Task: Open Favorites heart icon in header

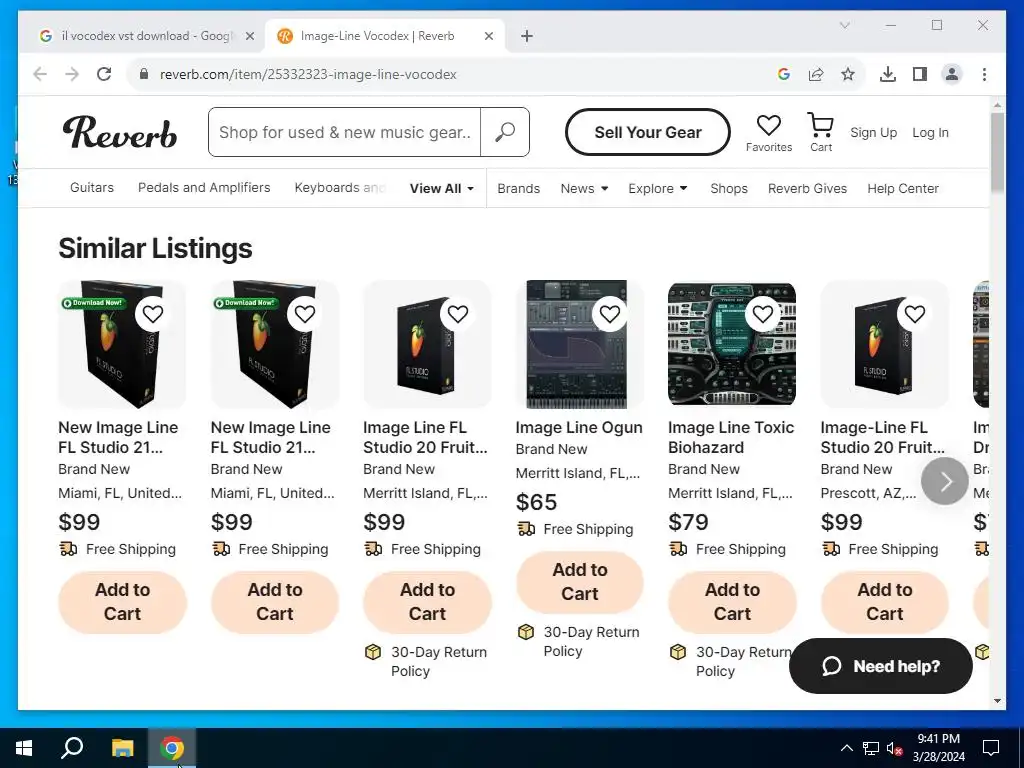Action: (x=769, y=133)
